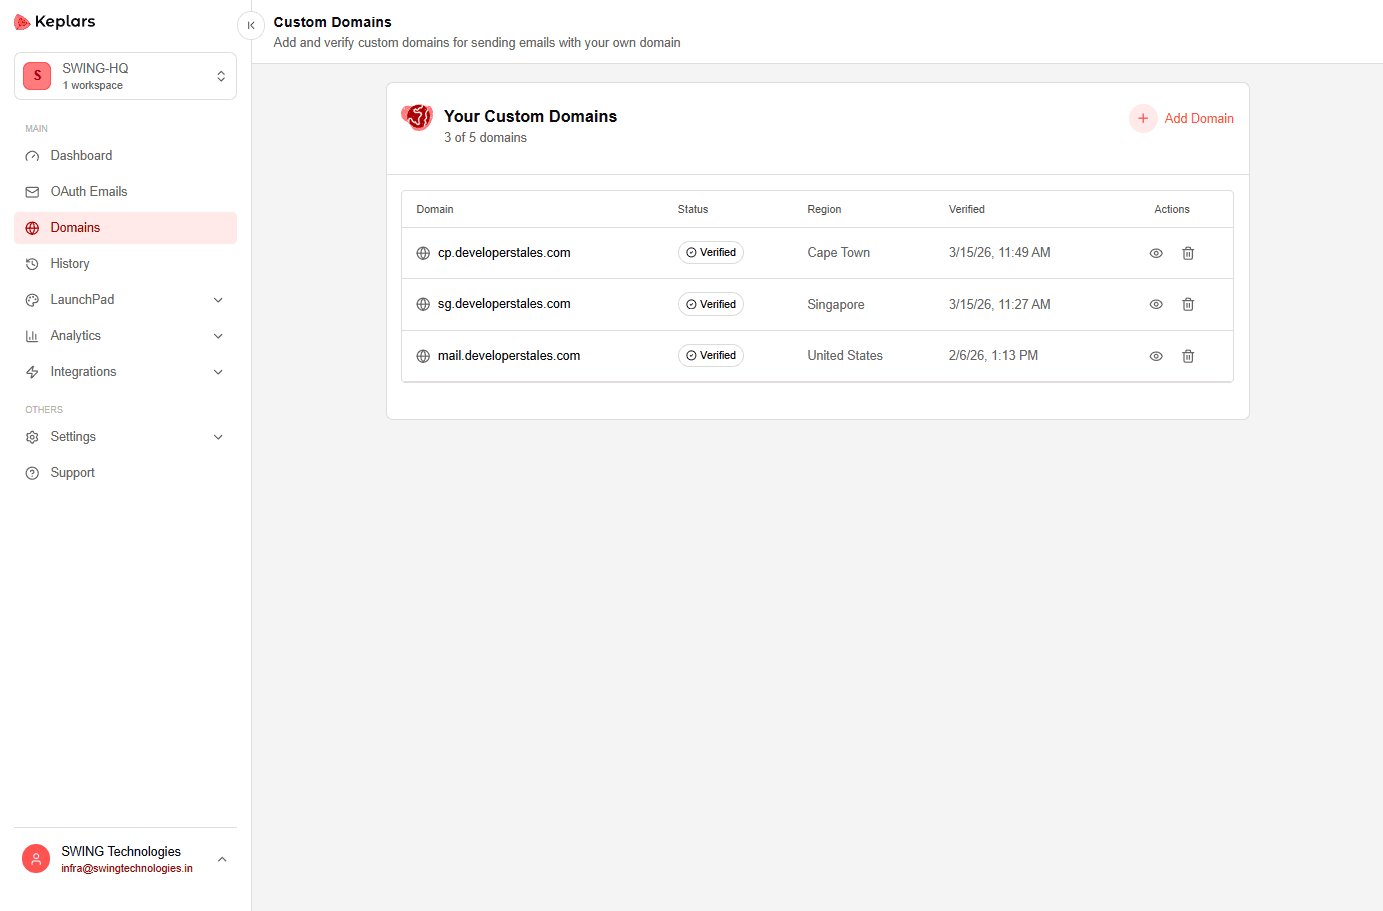1383x911 pixels.
Task: Click trash icon for mail.developerstales.com
Action: point(1188,356)
